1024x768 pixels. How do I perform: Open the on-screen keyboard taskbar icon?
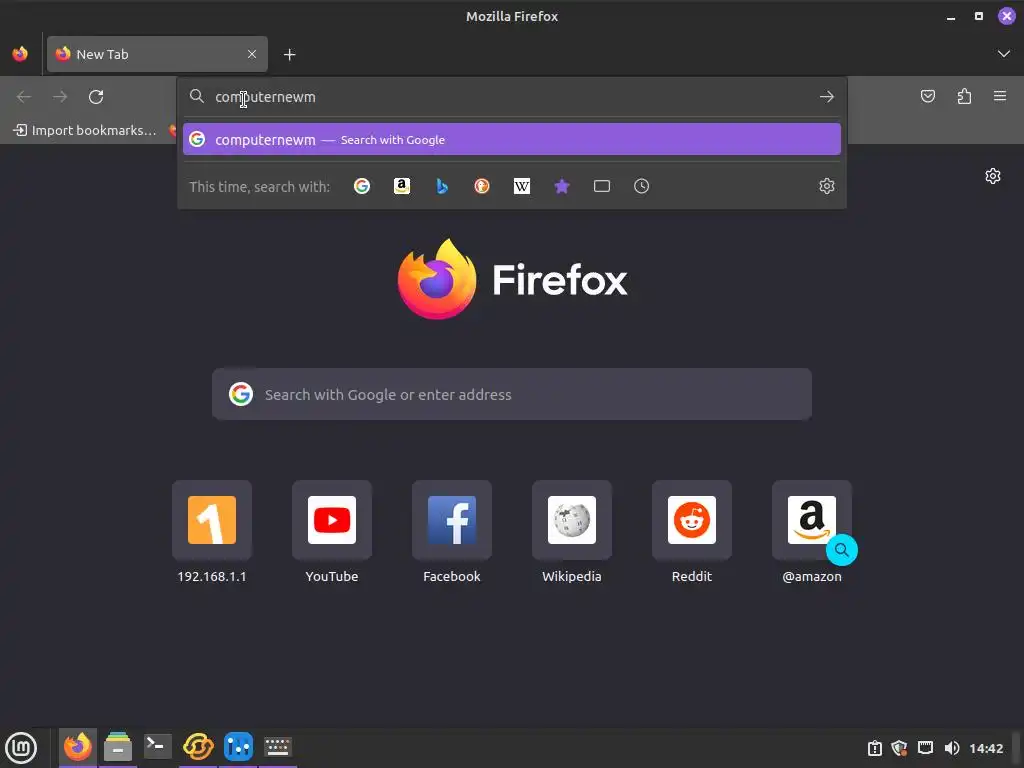[x=278, y=746]
